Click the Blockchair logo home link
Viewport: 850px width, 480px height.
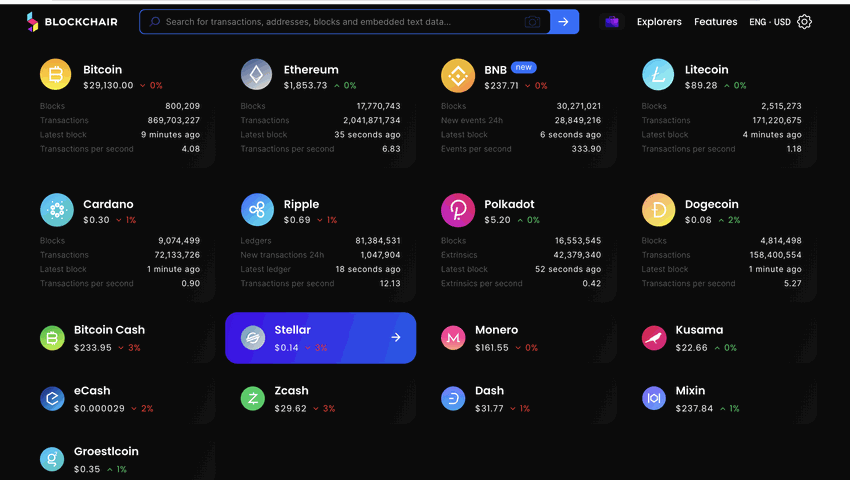pyautogui.click(x=72, y=22)
